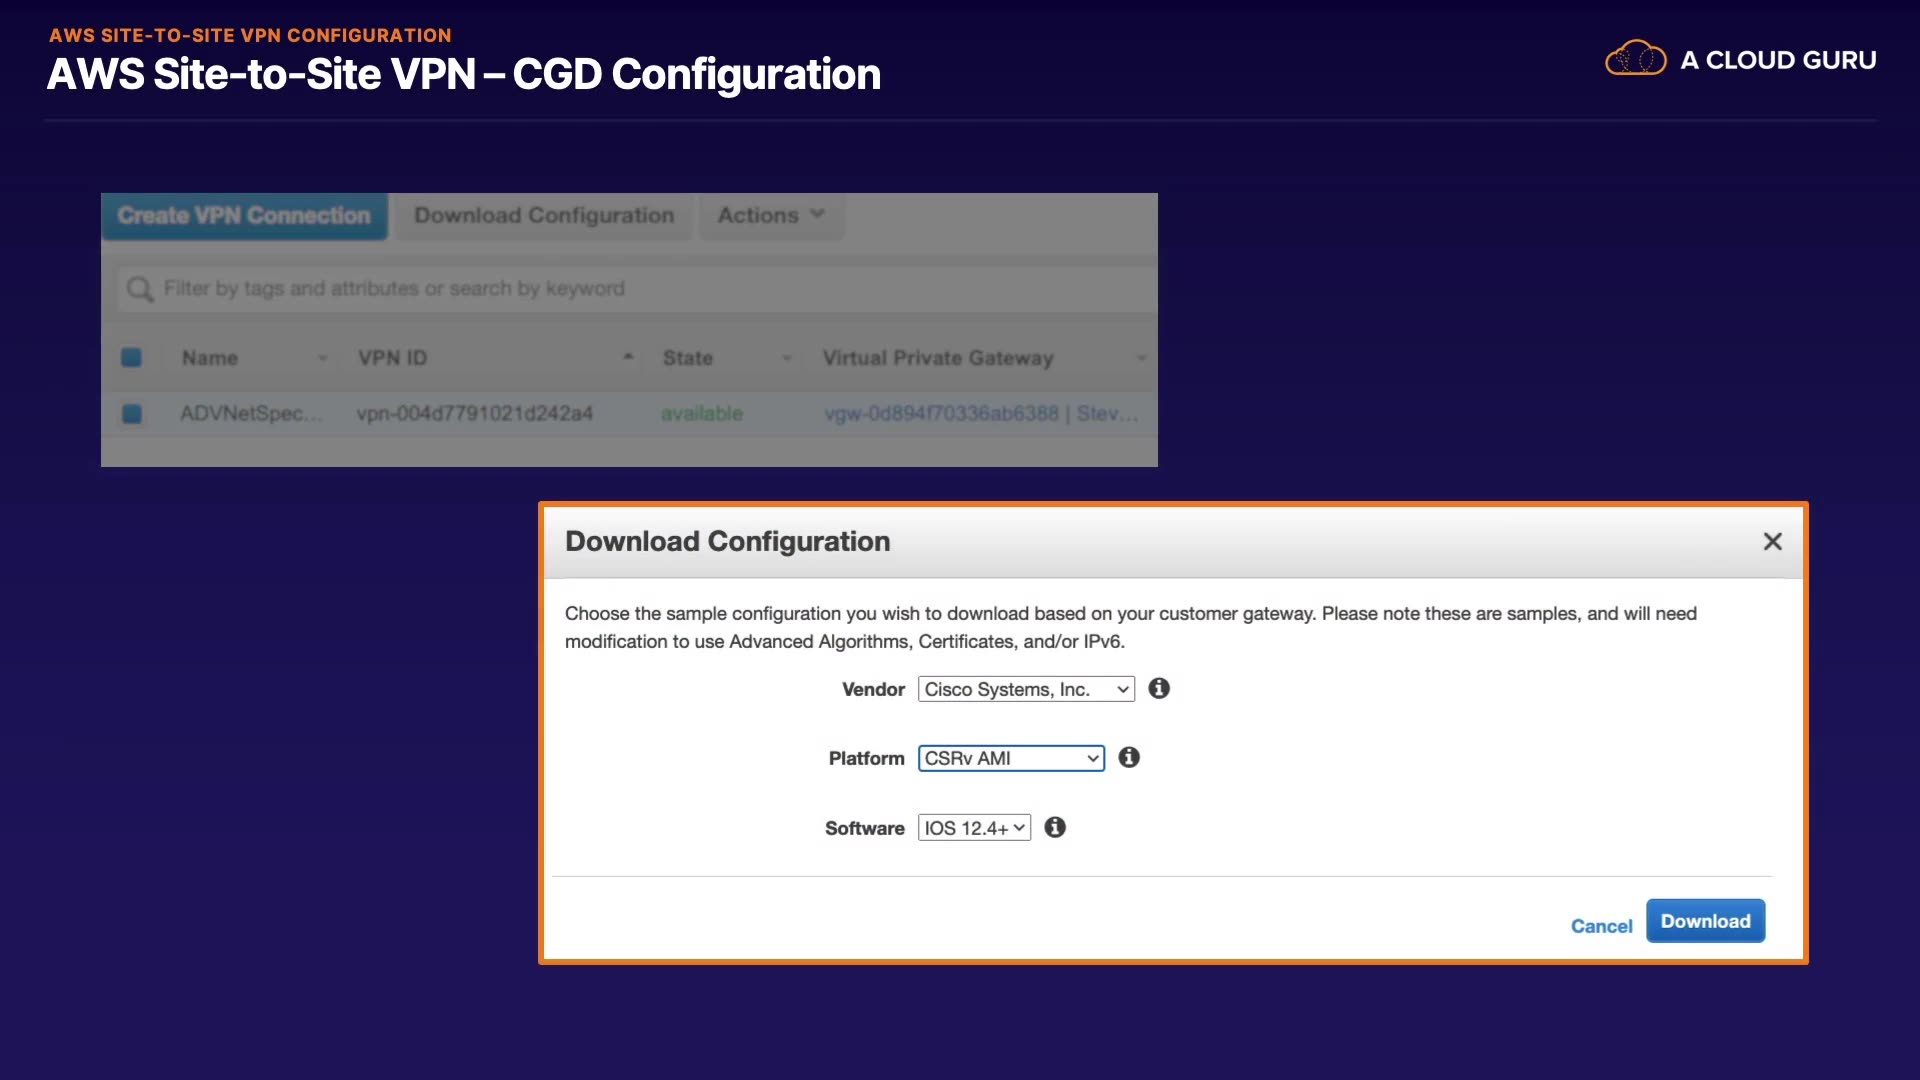Close the Download Configuration dialog with X
The height and width of the screenshot is (1080, 1920).
[x=1772, y=541]
